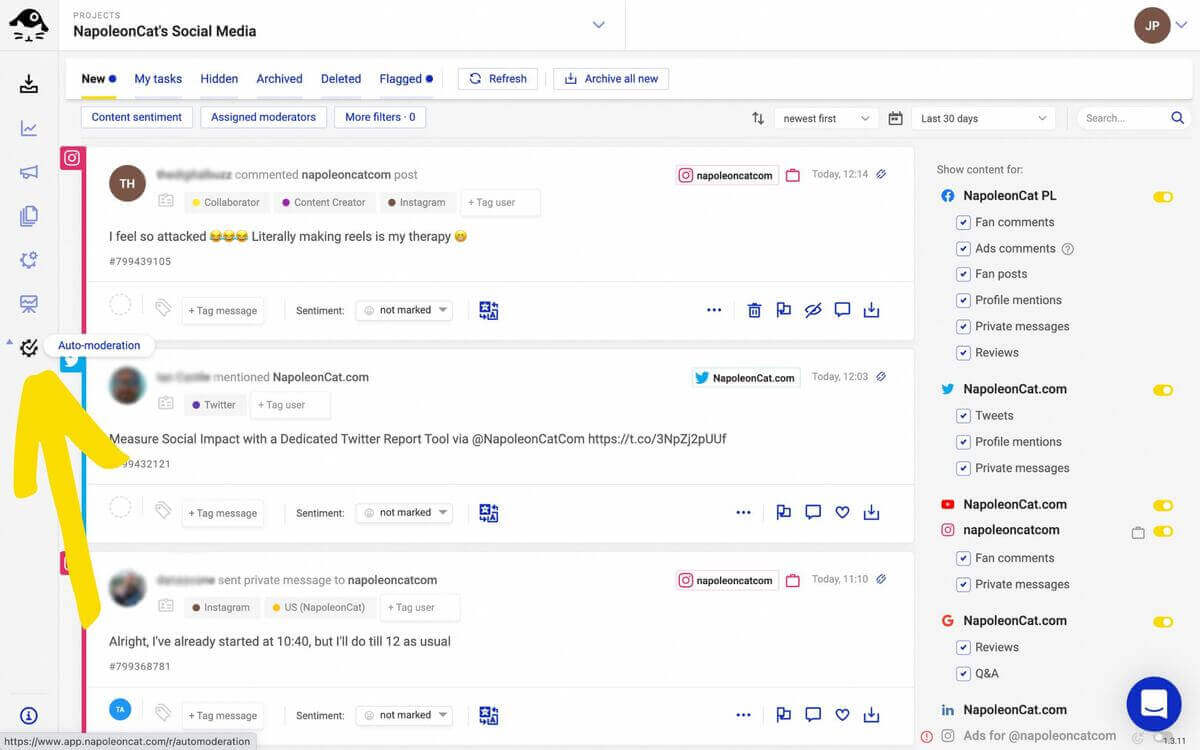Click the info icon at the sidebar bottom
The width and height of the screenshot is (1200, 750).
(x=29, y=716)
